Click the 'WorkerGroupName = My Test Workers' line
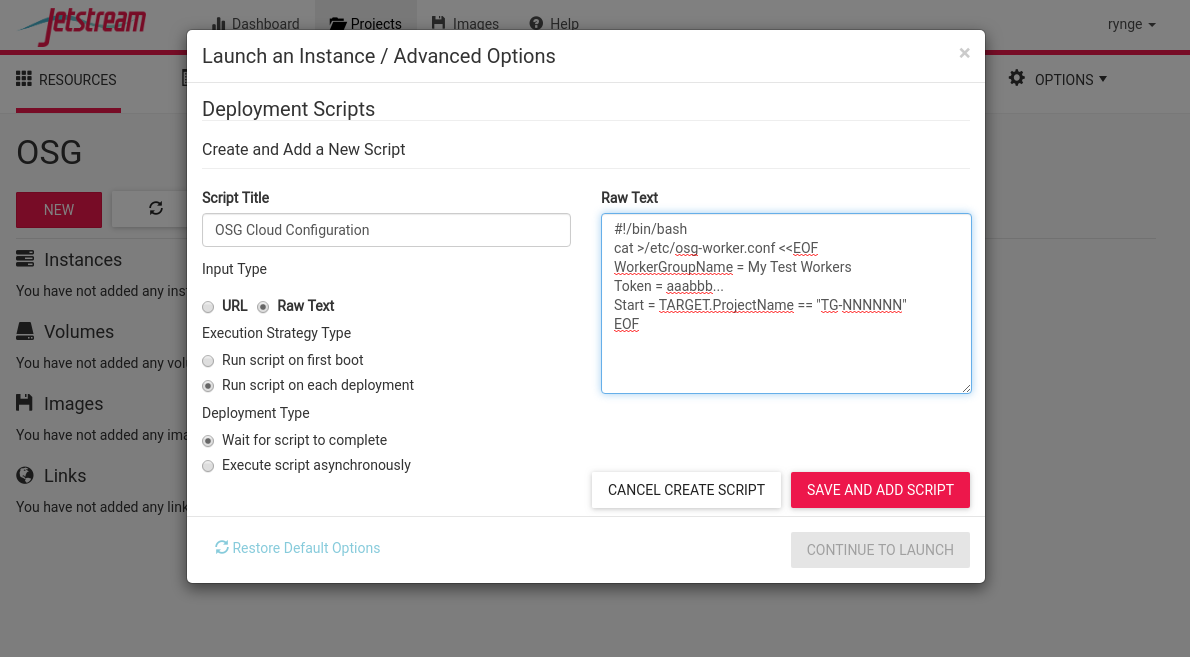 tap(732, 267)
